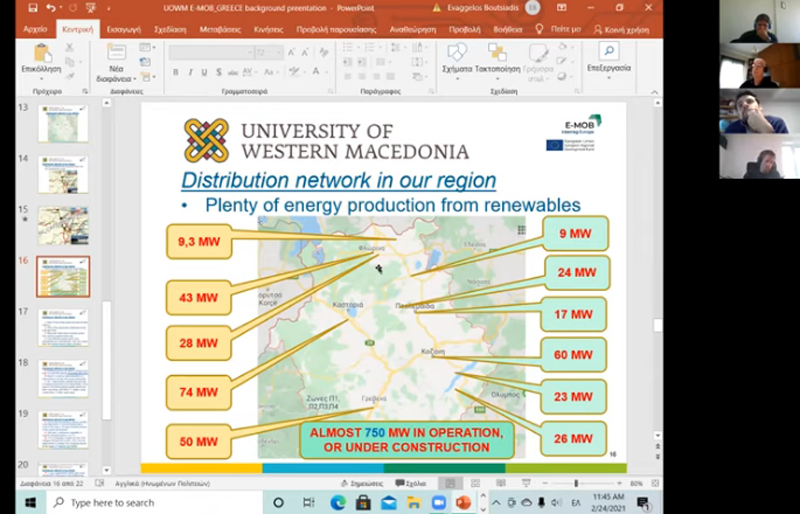Image resolution: width=800 pixels, height=514 pixels.
Task: Select slide 19 thumbnail
Action: coord(63,430)
